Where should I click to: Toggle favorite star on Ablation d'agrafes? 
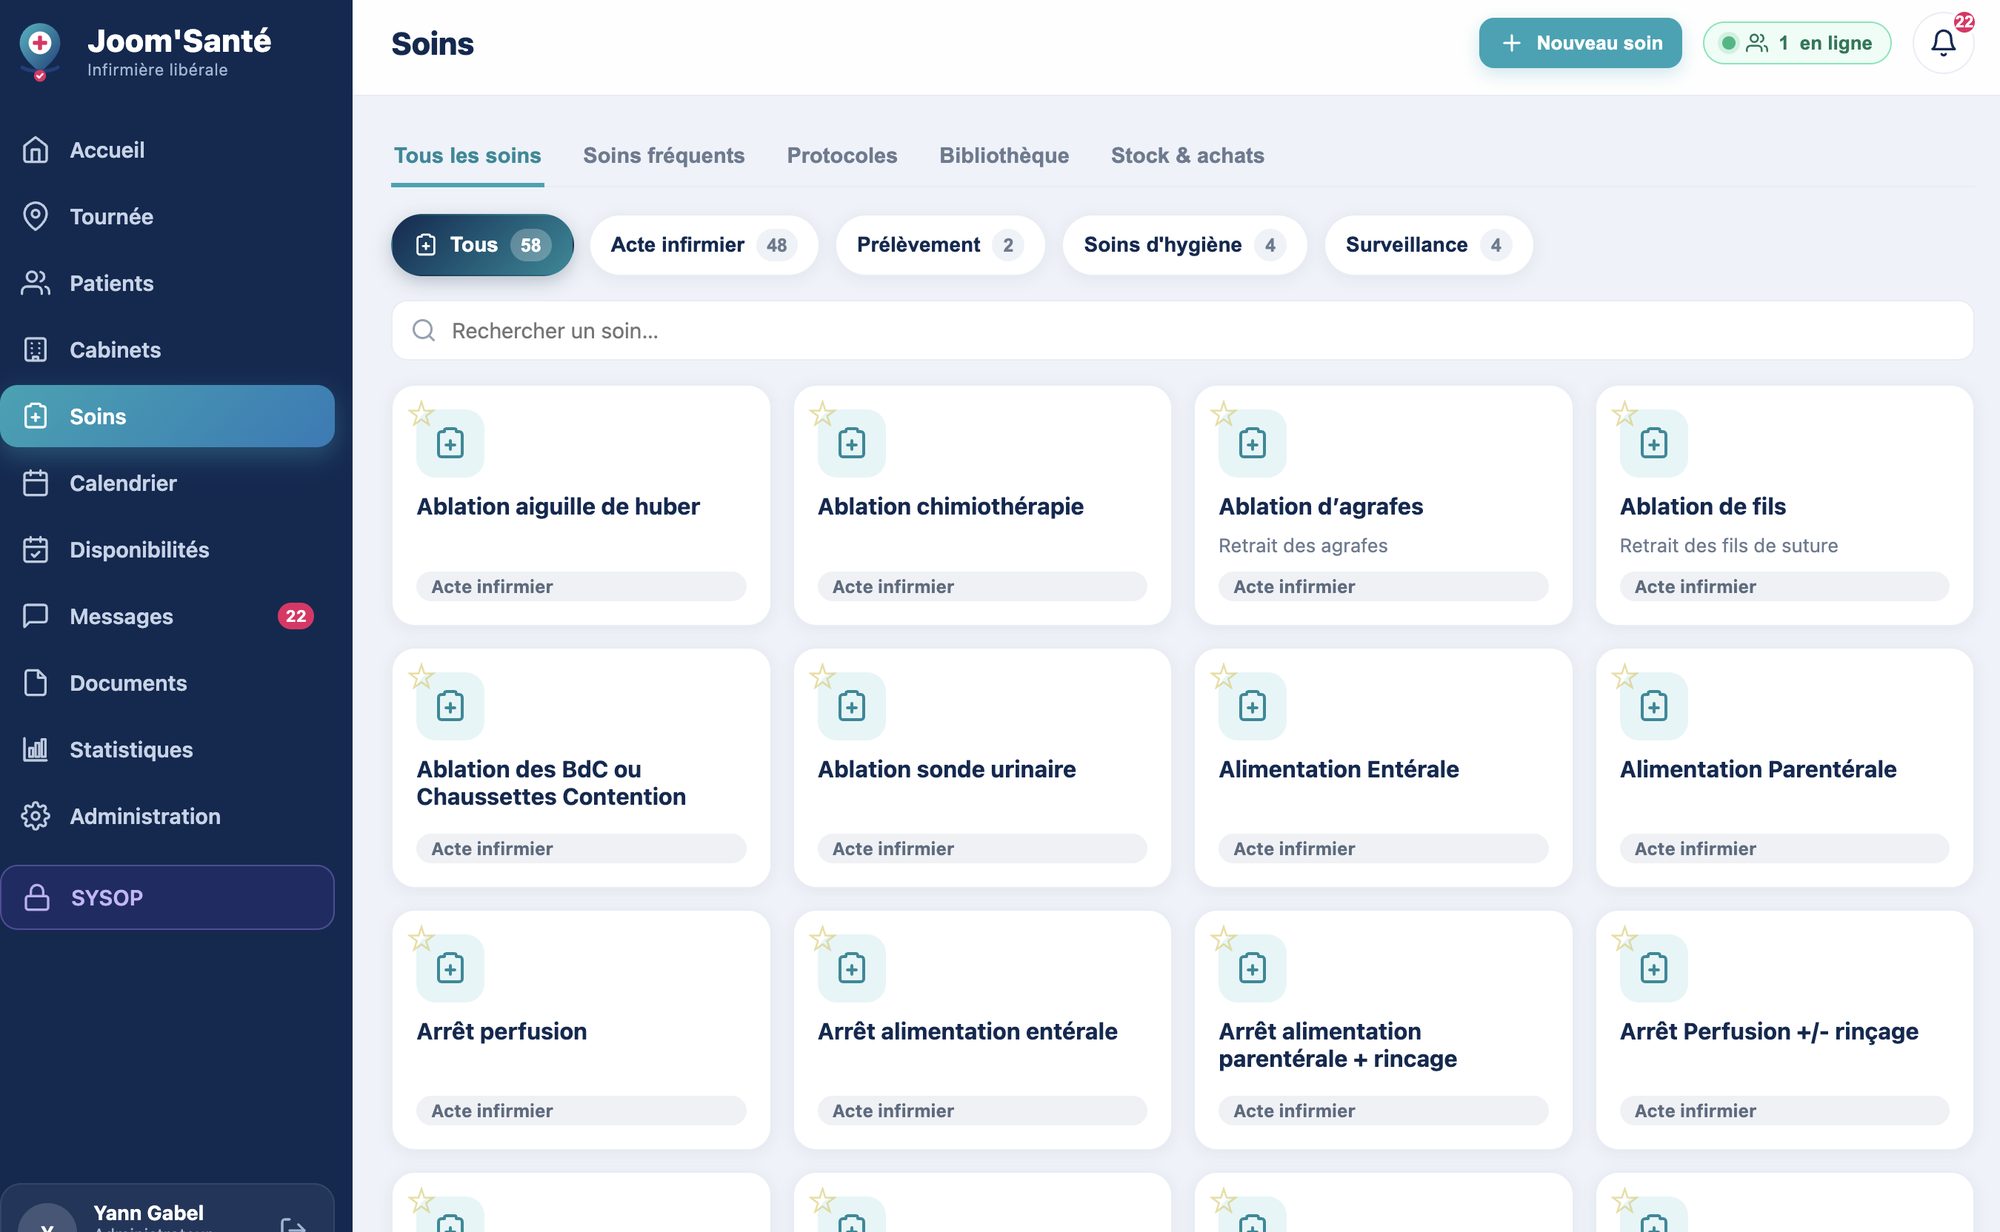coord(1223,413)
